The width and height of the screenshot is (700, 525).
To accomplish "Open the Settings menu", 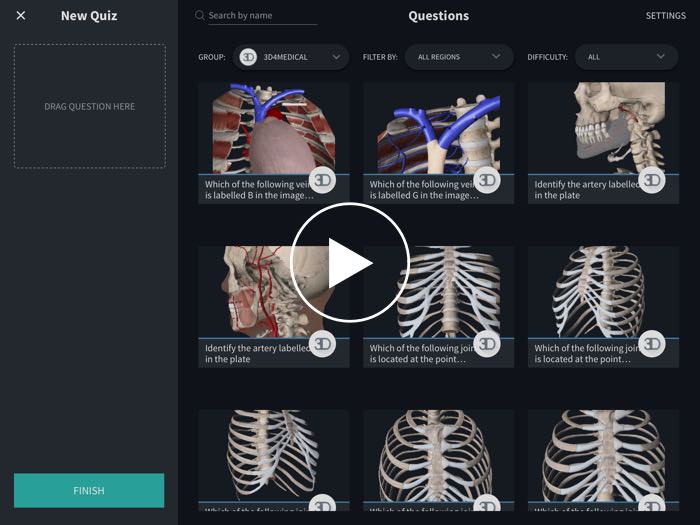I will (x=665, y=16).
